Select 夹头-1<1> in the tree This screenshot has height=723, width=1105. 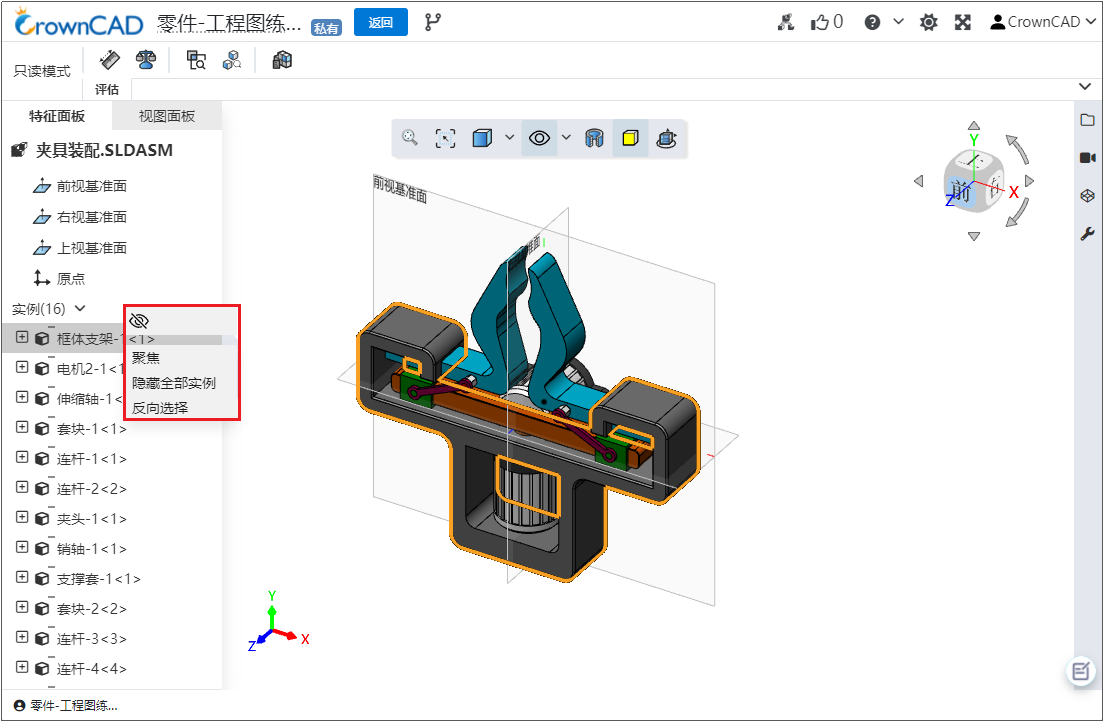(92, 519)
